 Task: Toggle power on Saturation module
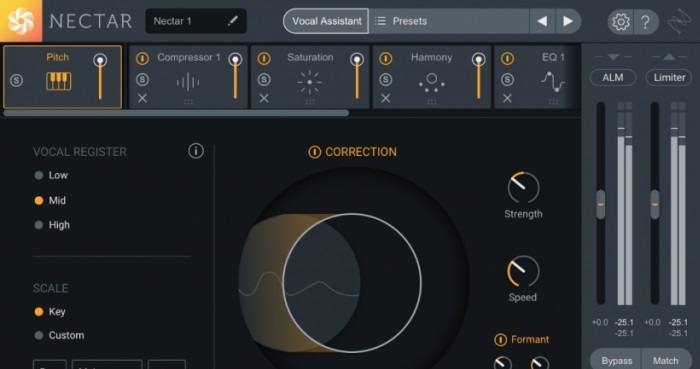pyautogui.click(x=264, y=58)
